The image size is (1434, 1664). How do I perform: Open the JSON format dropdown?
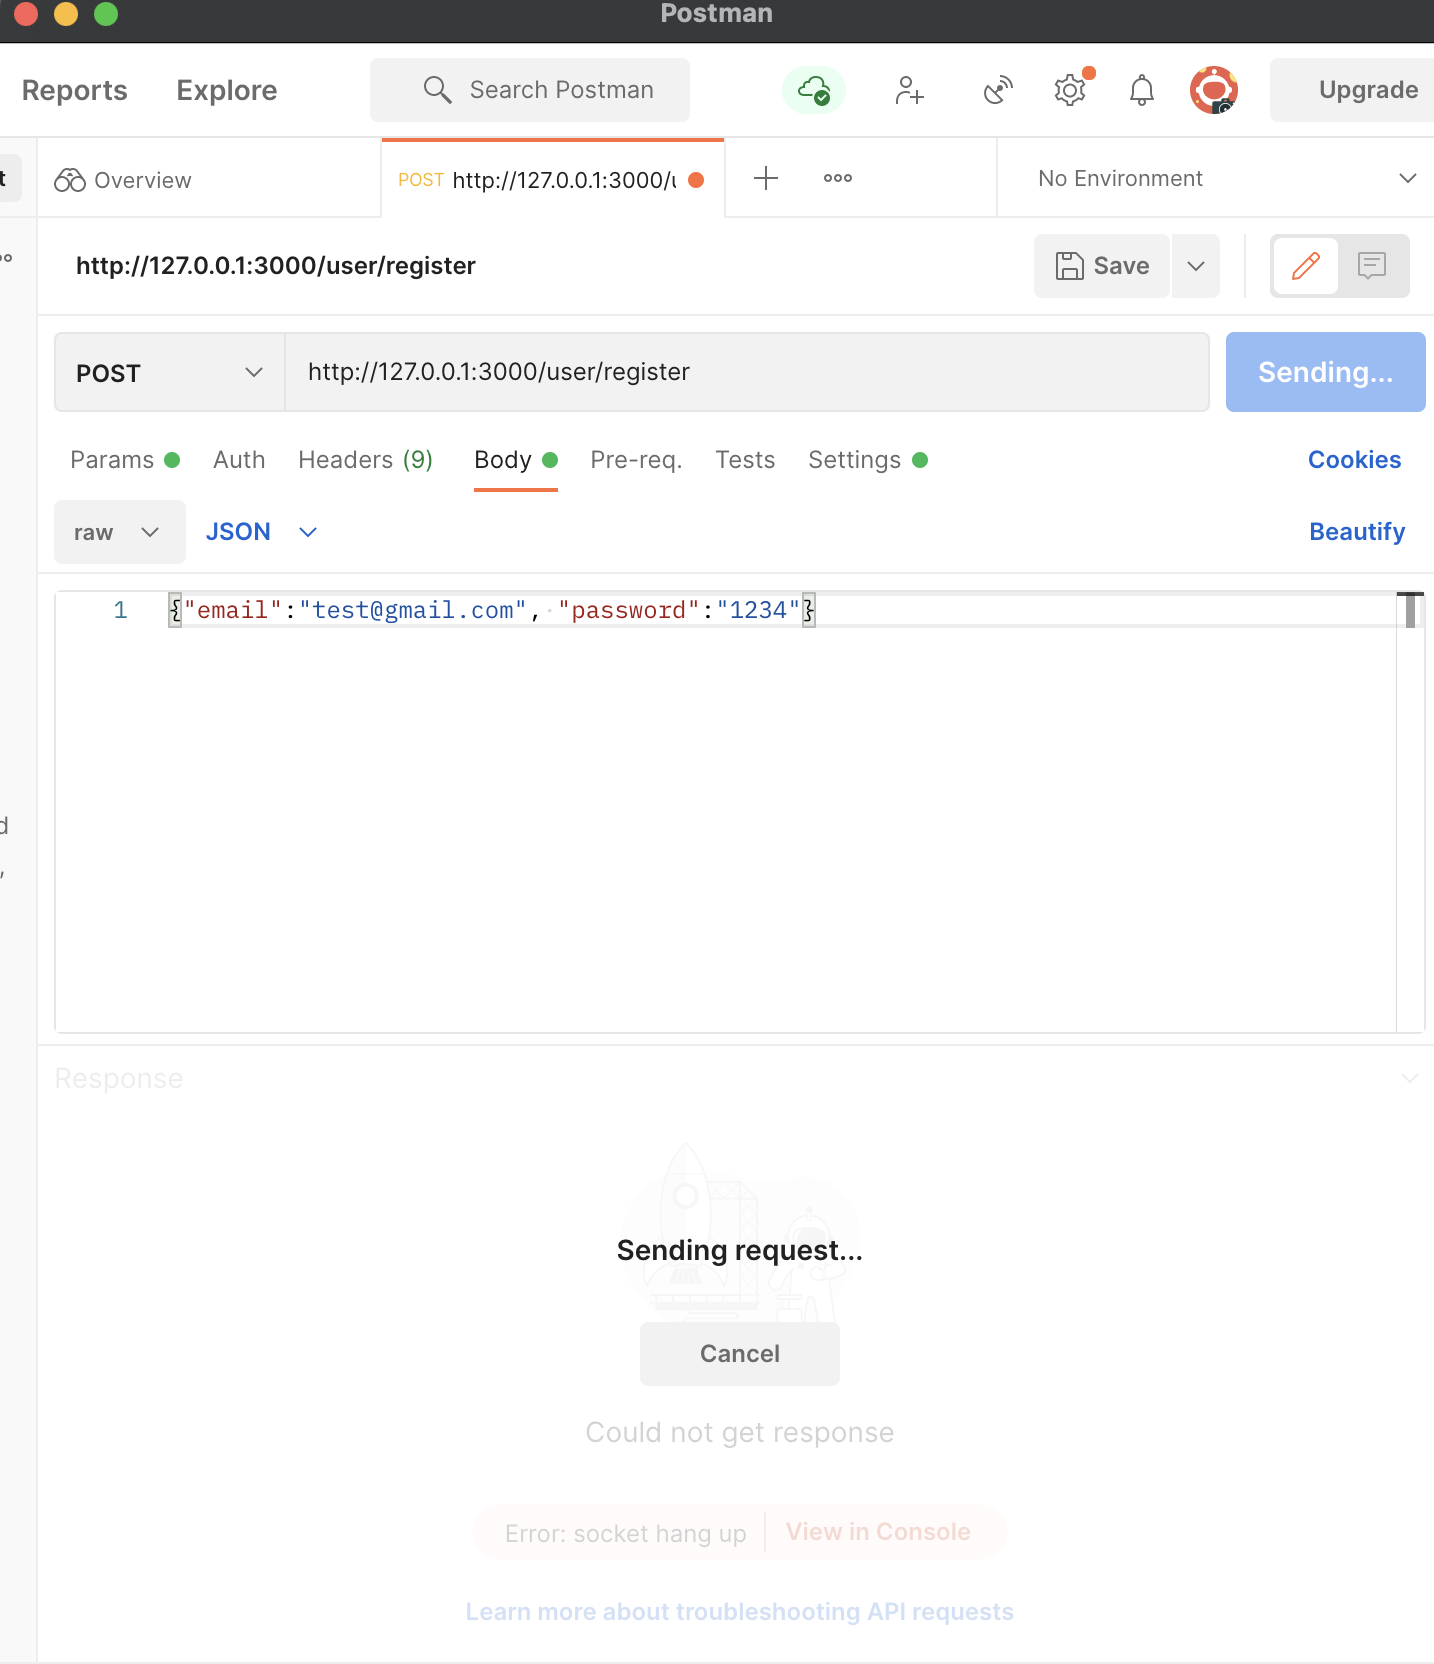click(262, 532)
